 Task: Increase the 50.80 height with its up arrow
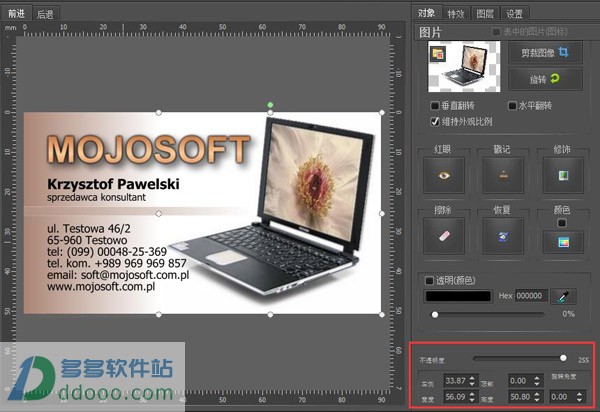[x=537, y=394]
